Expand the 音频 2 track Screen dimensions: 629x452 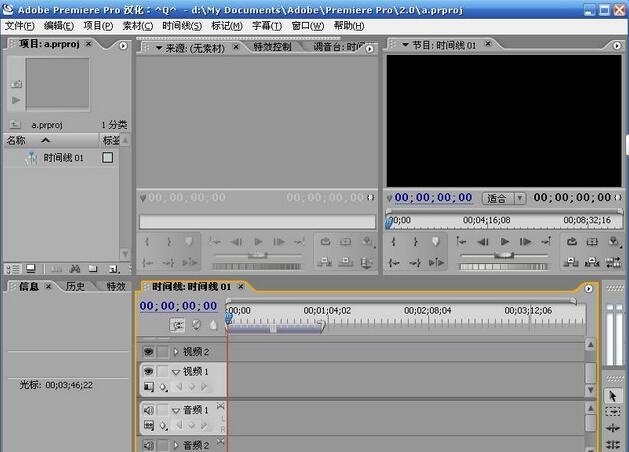(x=176, y=445)
